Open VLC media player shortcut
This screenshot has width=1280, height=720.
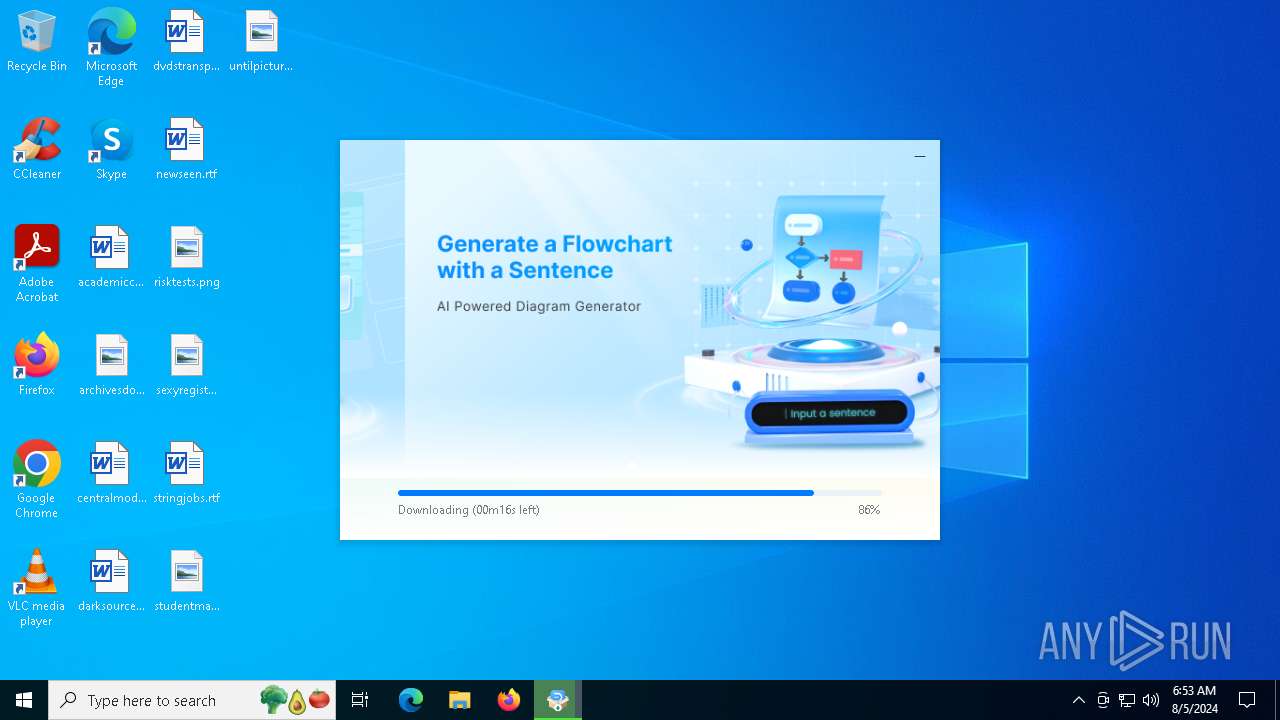pyautogui.click(x=37, y=588)
